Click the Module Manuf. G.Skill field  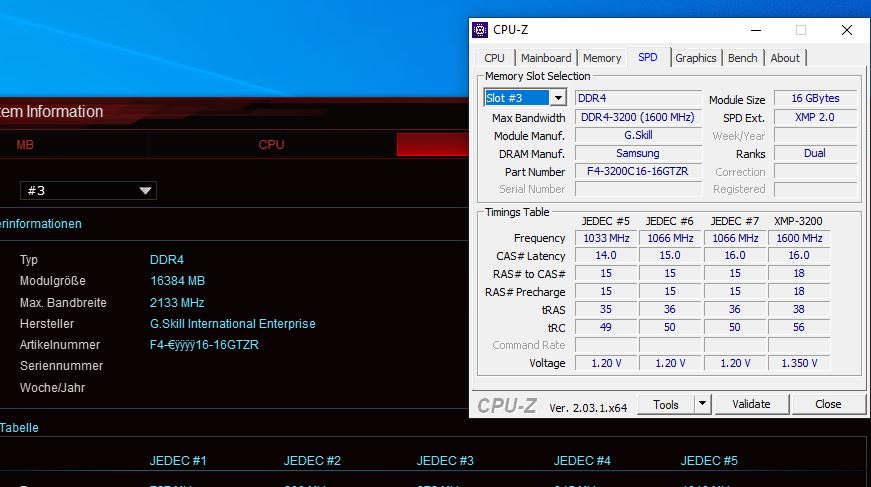tap(638, 135)
